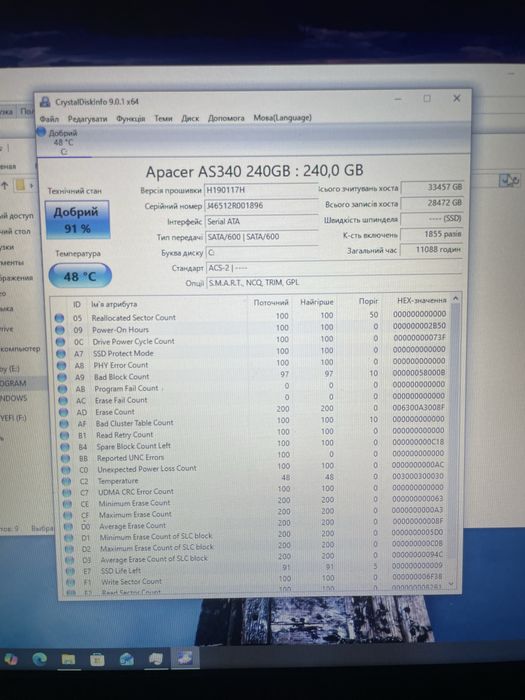The image size is (525, 700).
Task: Click the 48 °C temperature button
Action: [80, 276]
